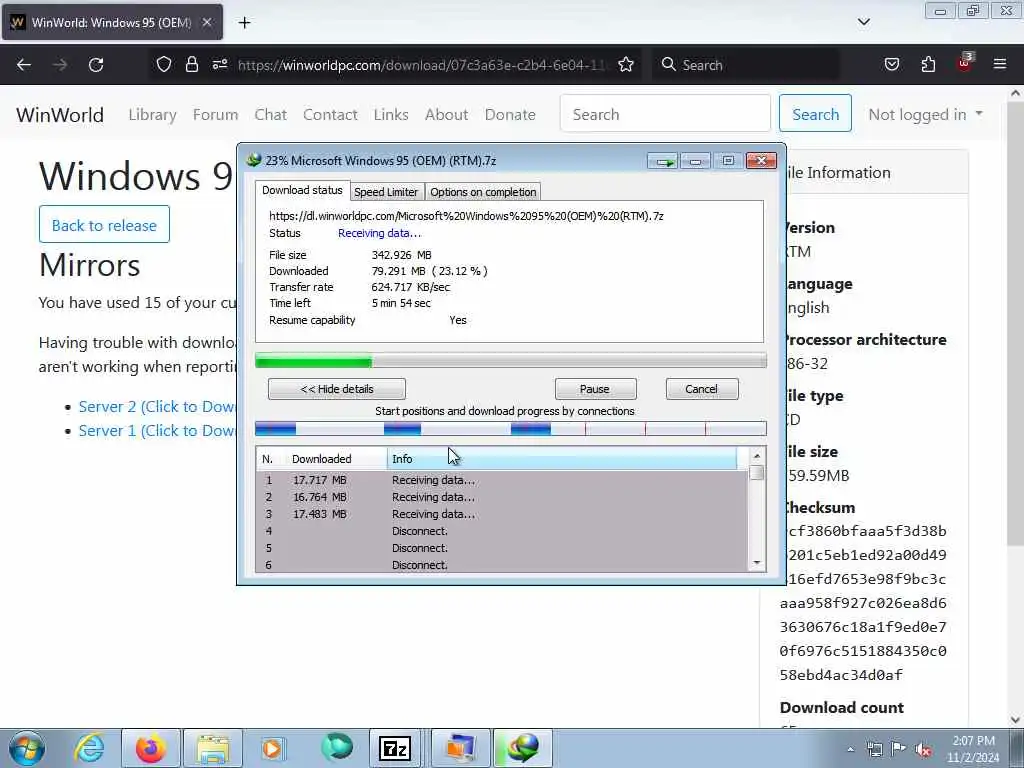This screenshot has height=768, width=1024.
Task: Open Pocket save icon in Firefox toolbar
Action: [891, 64]
